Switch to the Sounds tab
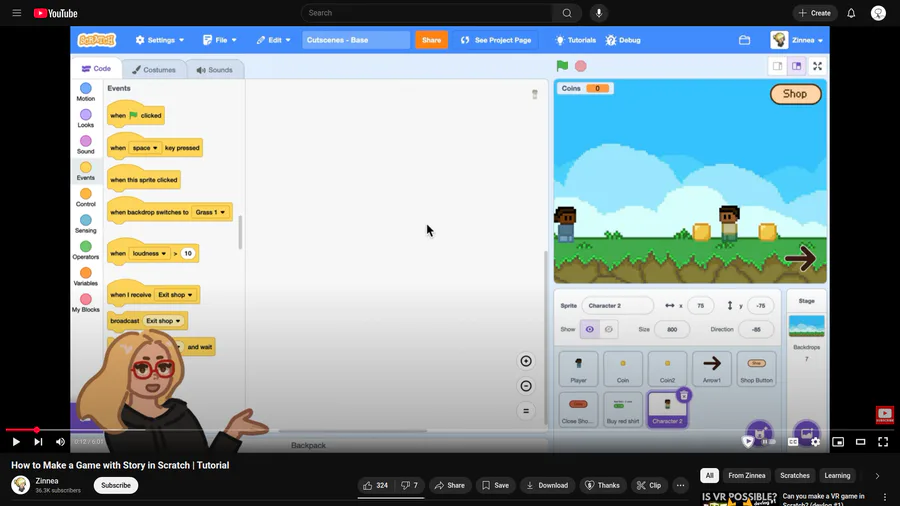Screen dimensions: 900x506 point(215,70)
